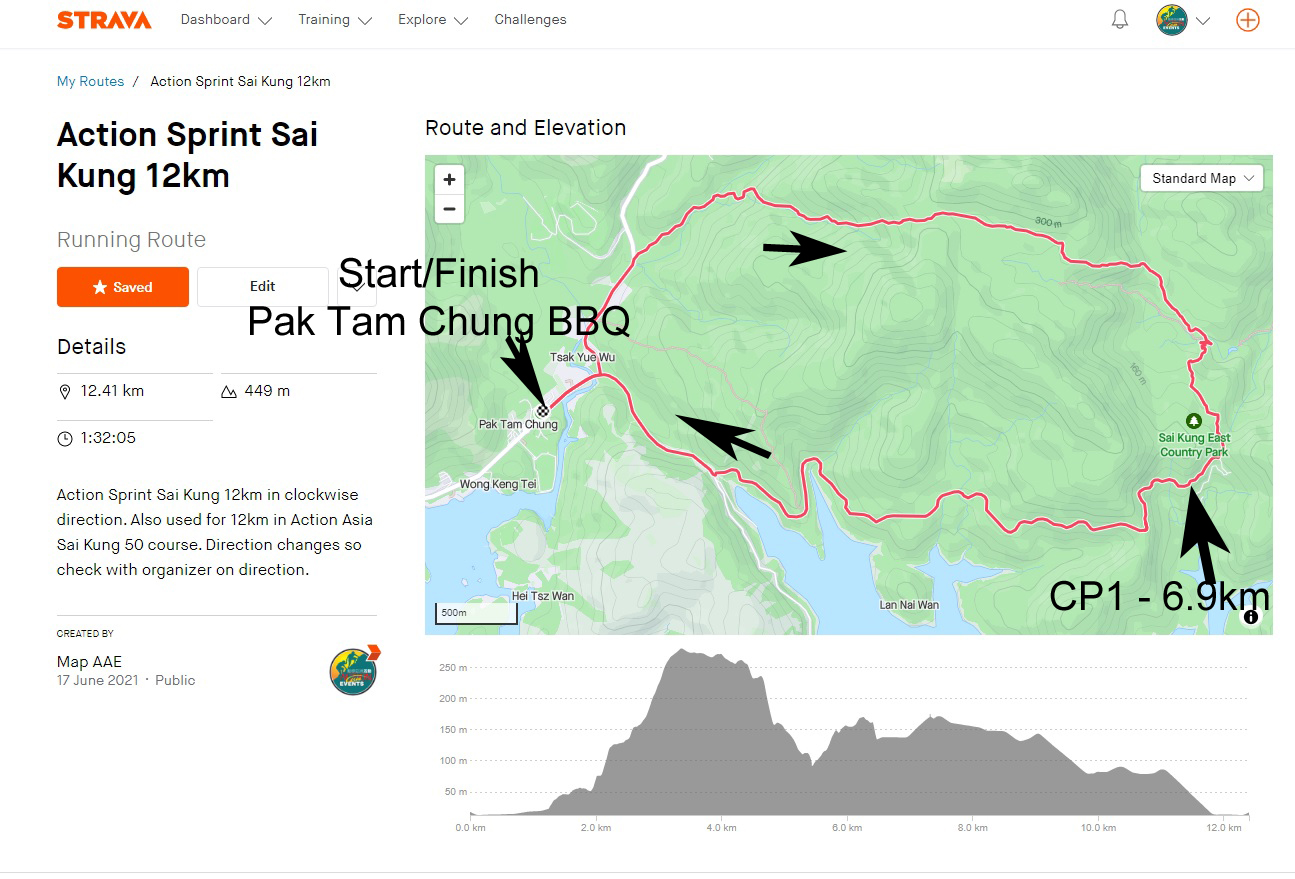Zoom in on the route map
Viewport: 1295px width, 879px height.
click(x=450, y=180)
